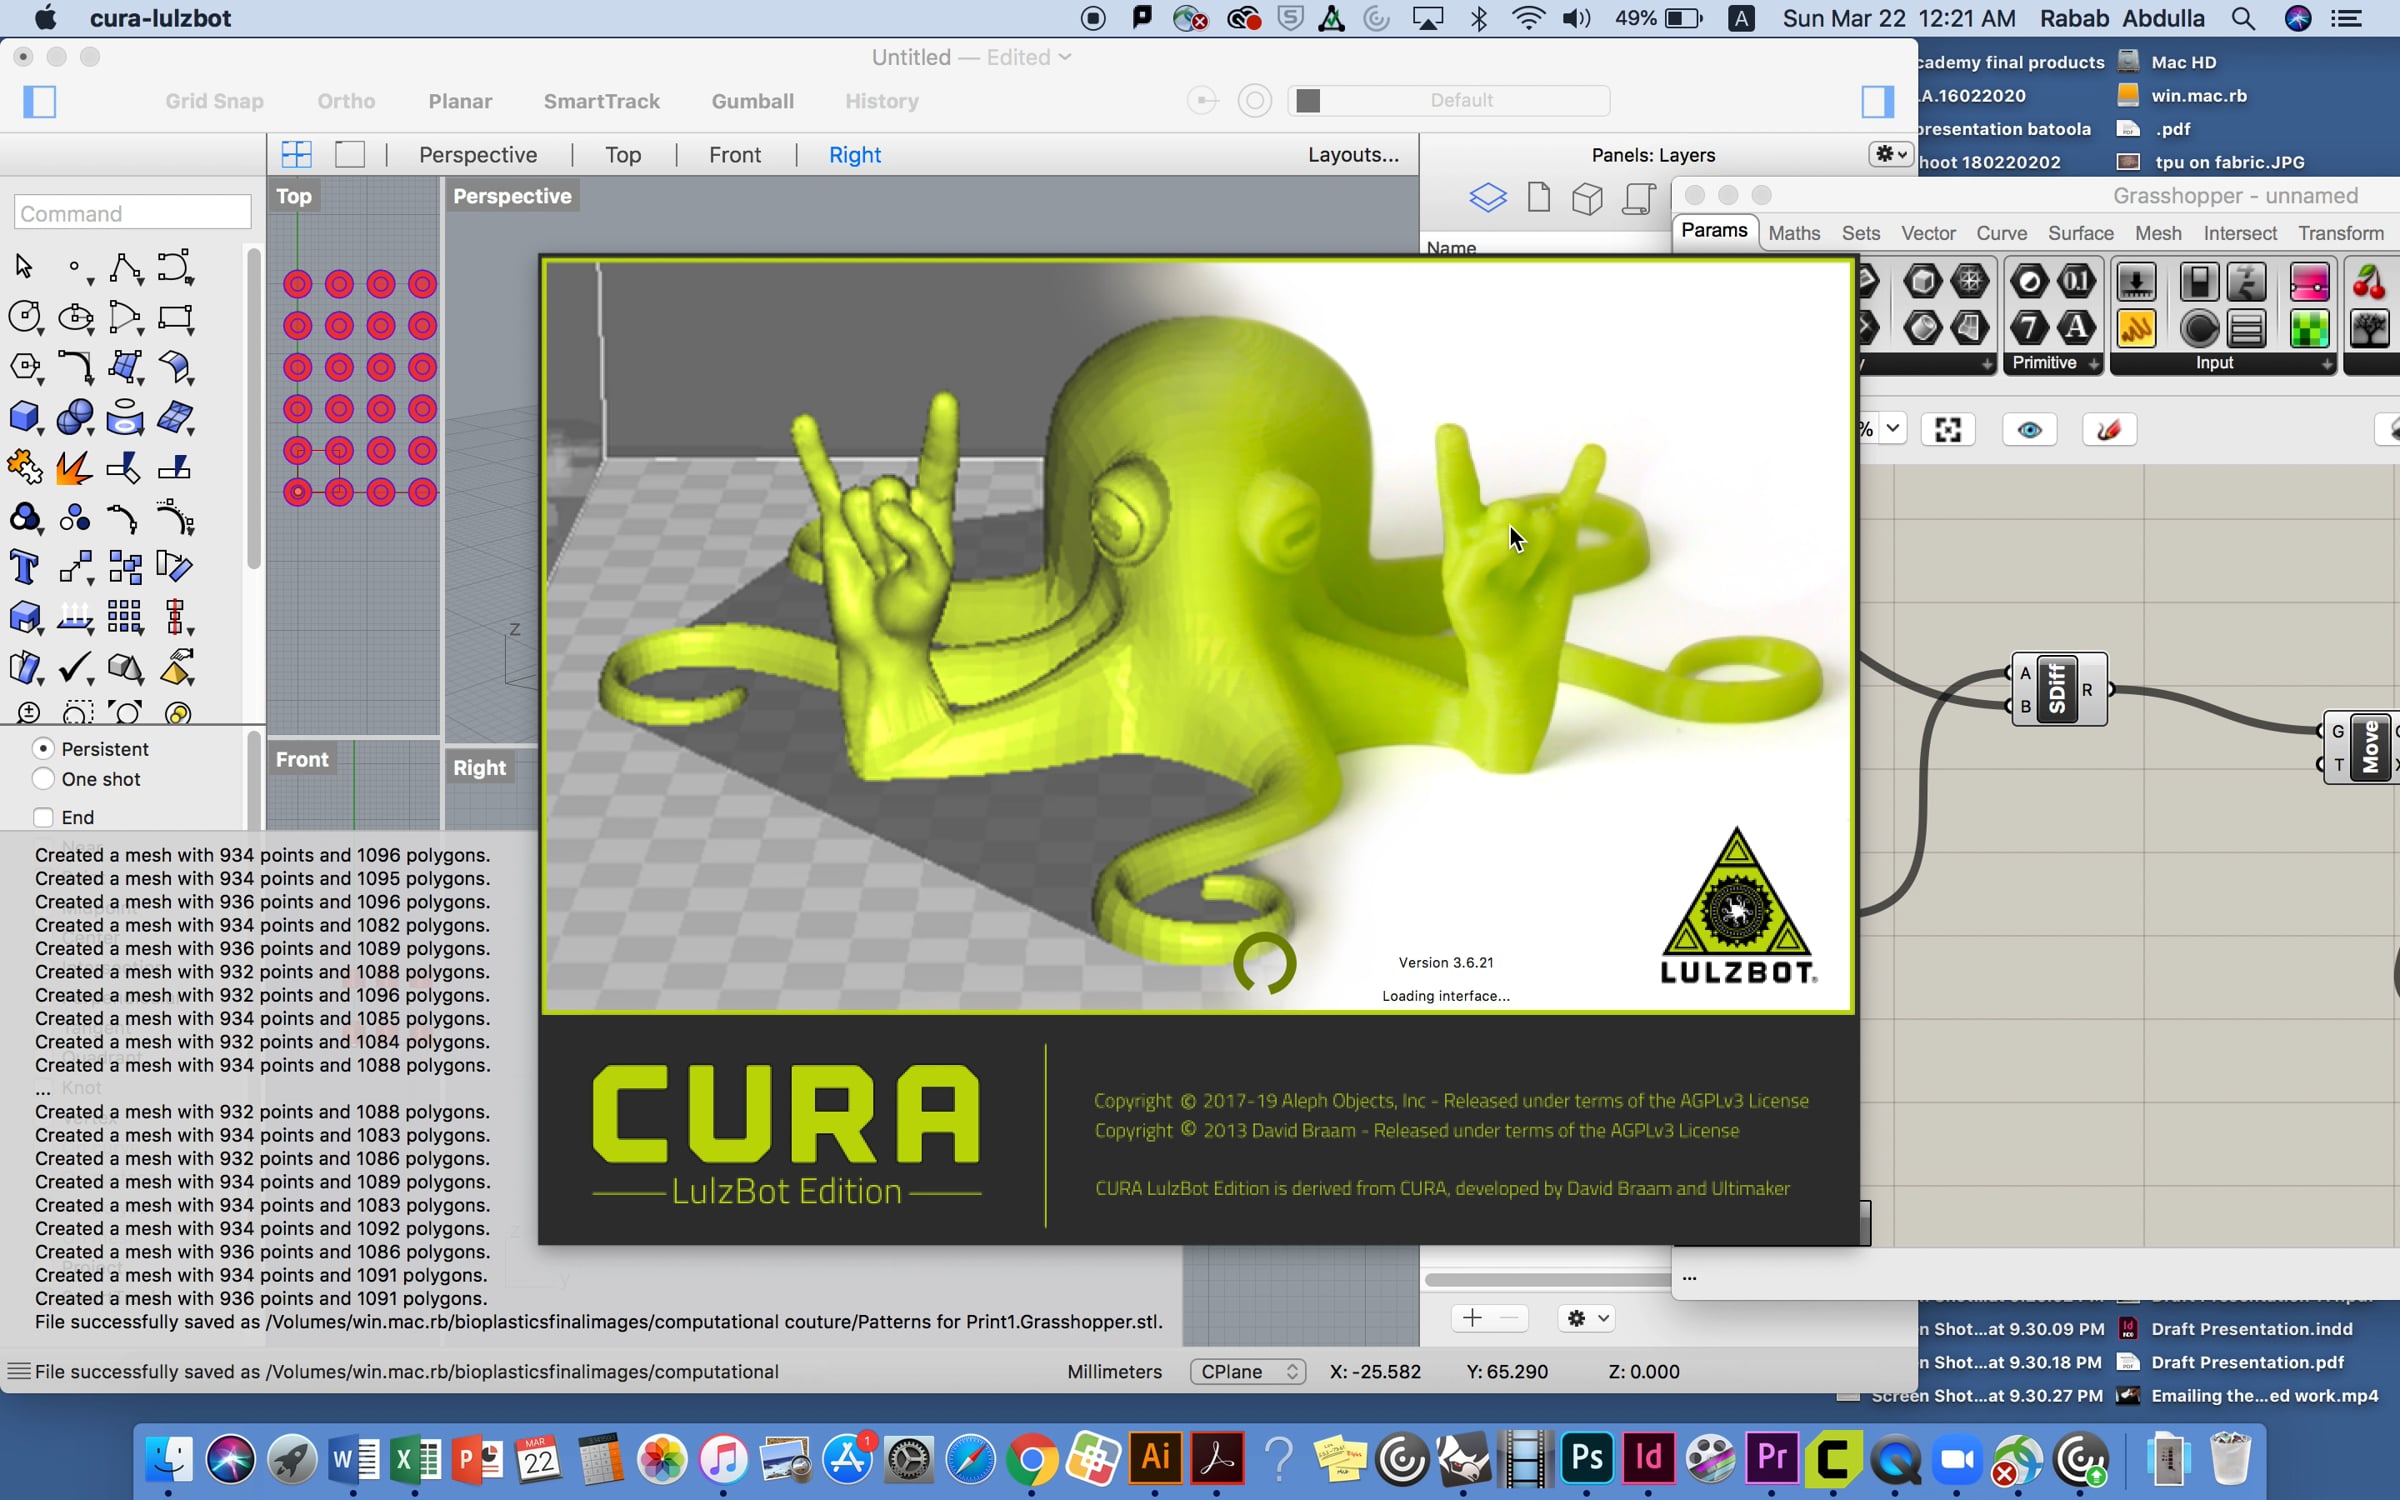Open the Grasshopper Mesh tab
The image size is (2400, 1500).
pos(2158,233)
